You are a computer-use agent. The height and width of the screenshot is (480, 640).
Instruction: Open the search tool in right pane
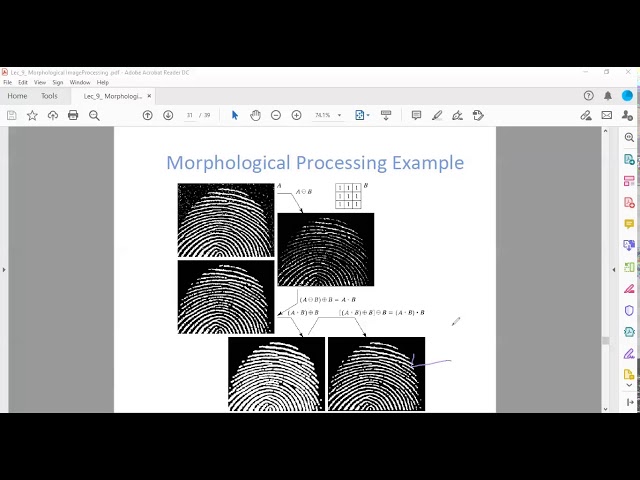coord(629,138)
